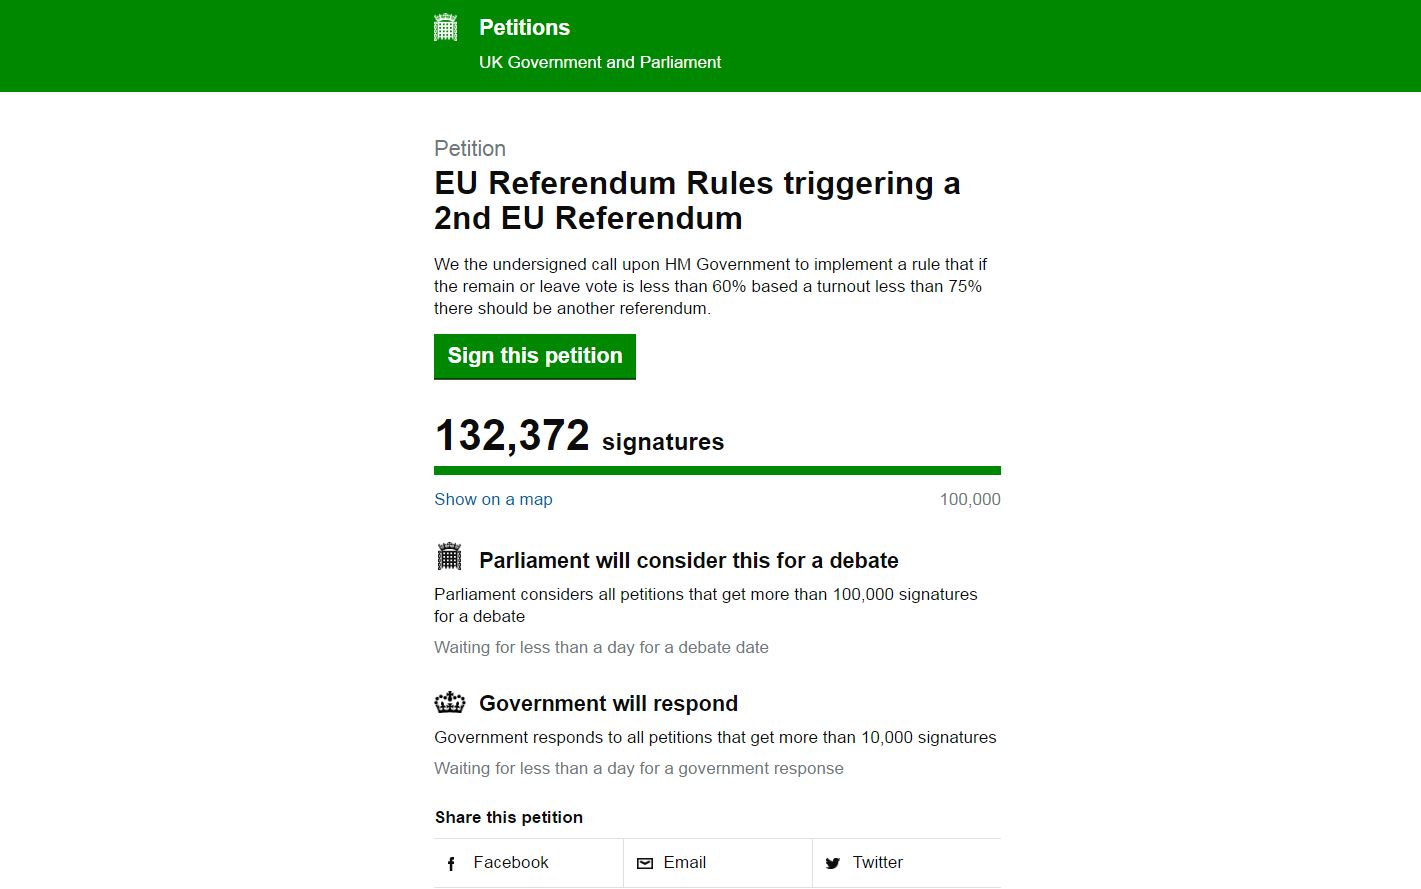Click the Sign this petition button

coord(535,357)
